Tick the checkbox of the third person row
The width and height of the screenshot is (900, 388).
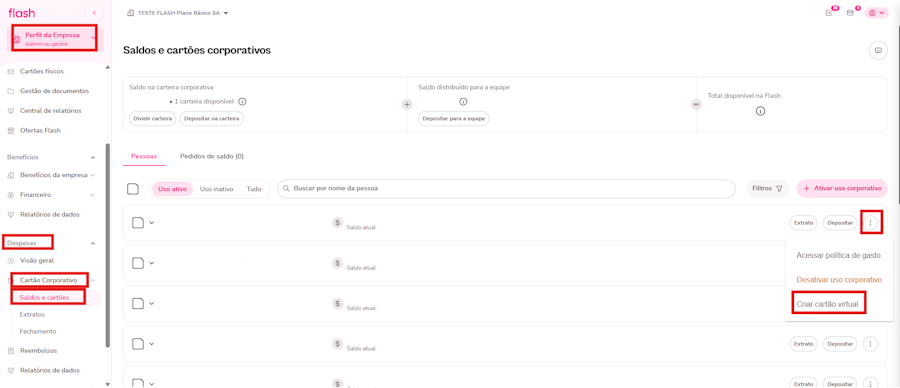point(138,303)
